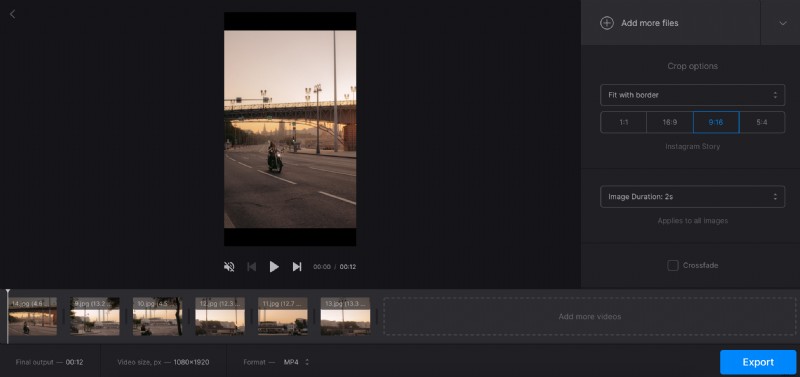Open the Fit with border dropdown

pos(692,95)
